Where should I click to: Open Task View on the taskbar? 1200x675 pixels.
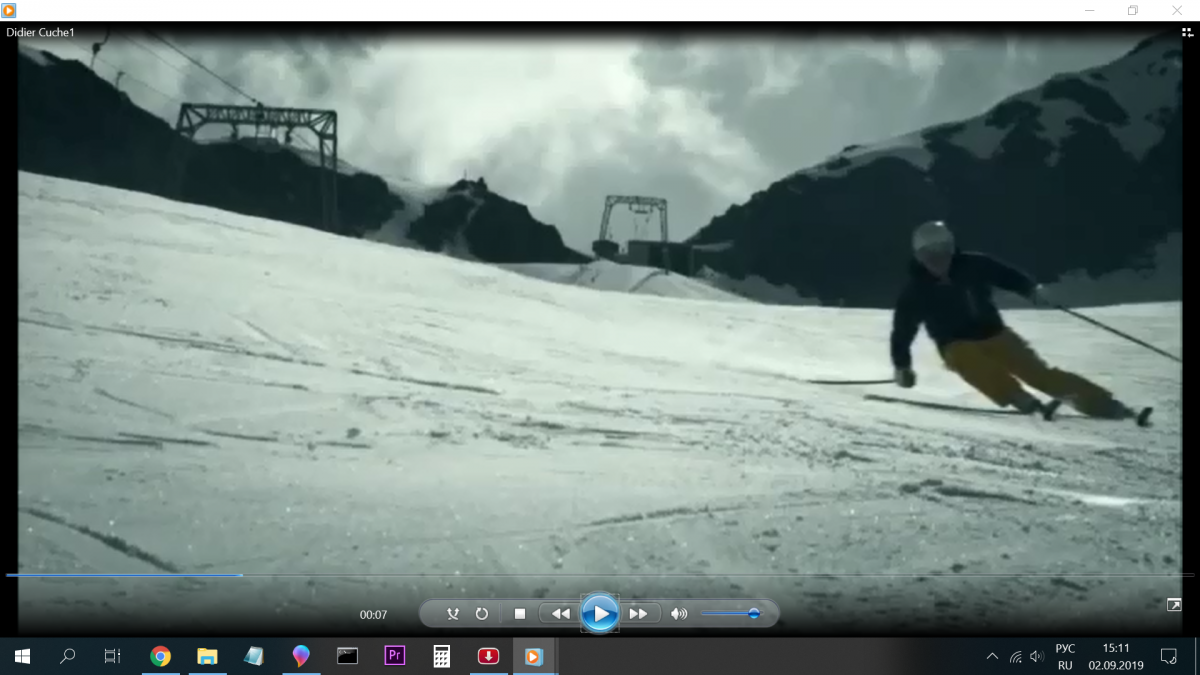(x=112, y=656)
